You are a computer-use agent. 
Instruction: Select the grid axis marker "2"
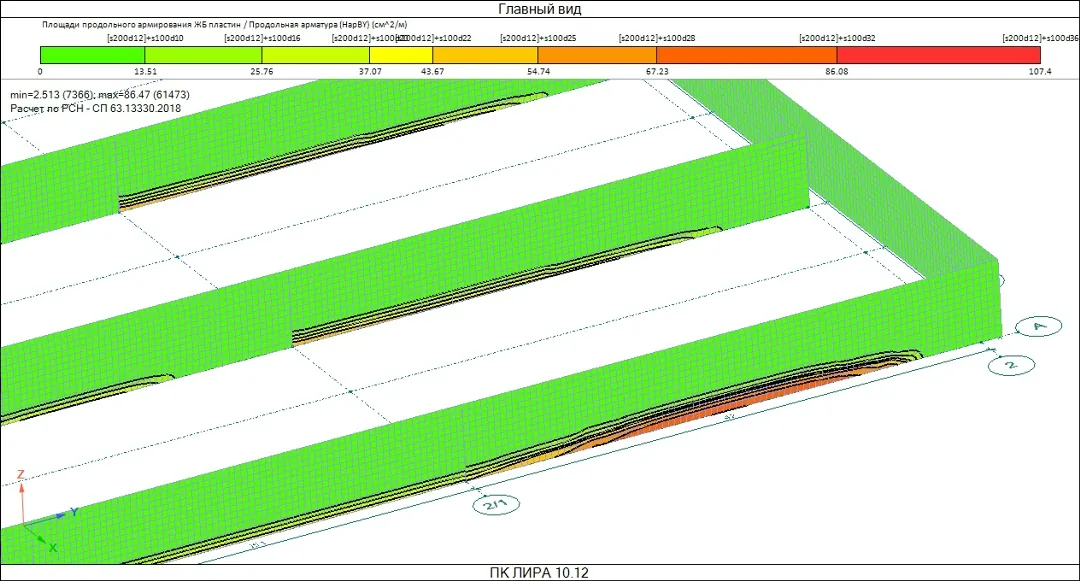click(1011, 365)
